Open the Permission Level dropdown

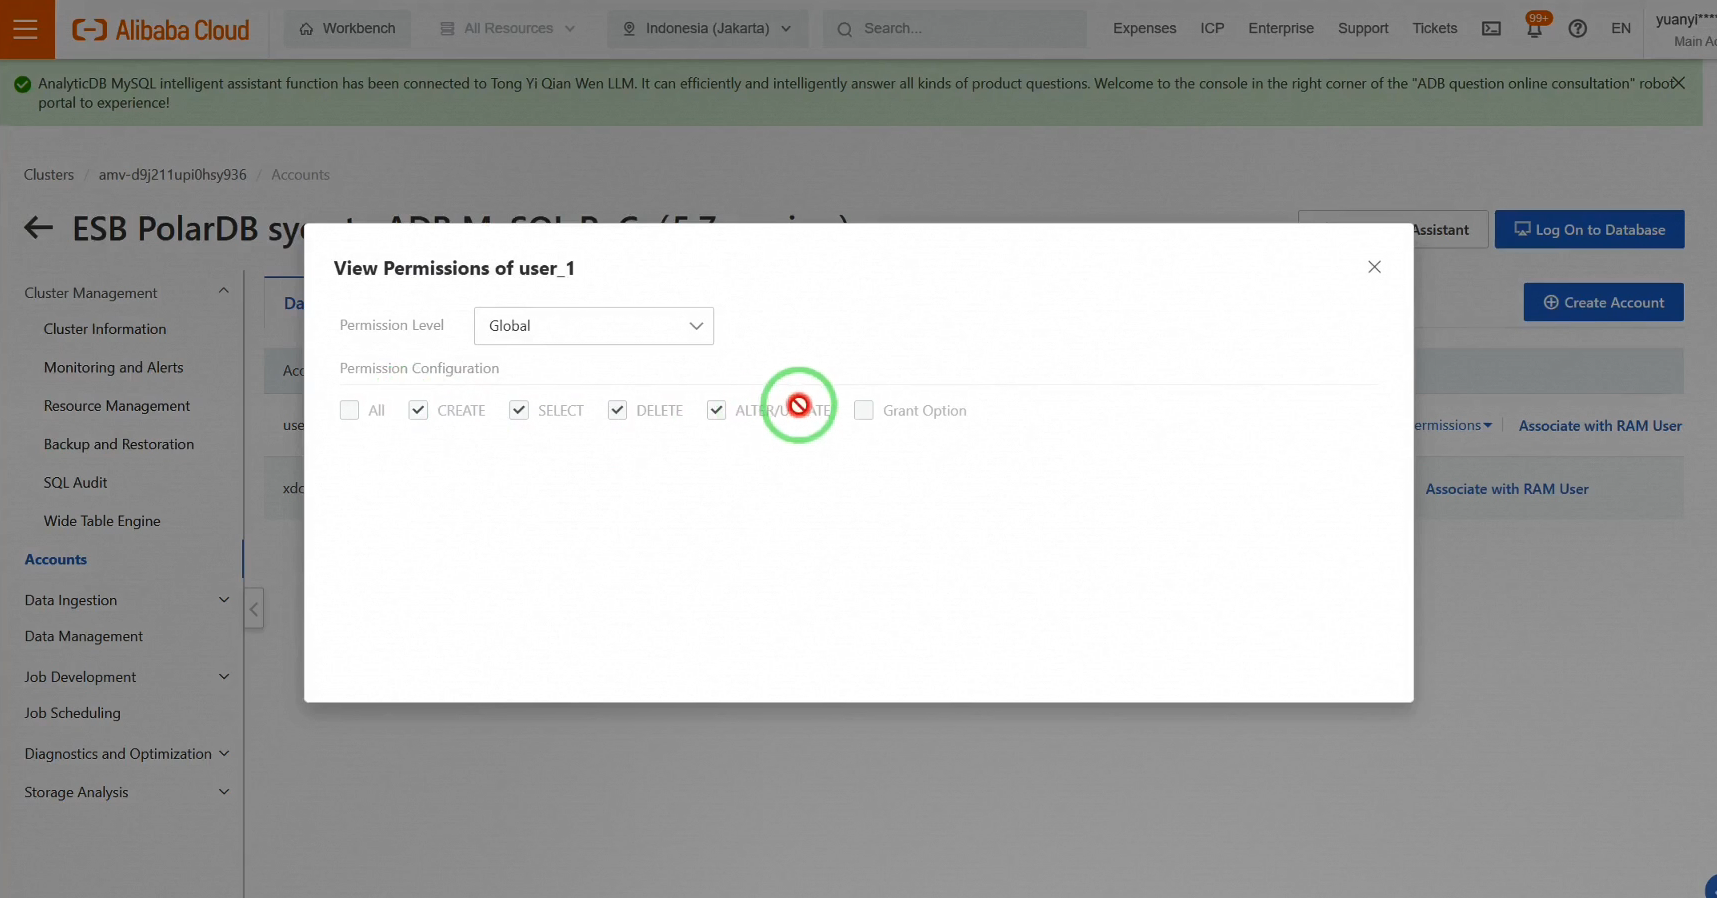pyautogui.click(x=594, y=326)
